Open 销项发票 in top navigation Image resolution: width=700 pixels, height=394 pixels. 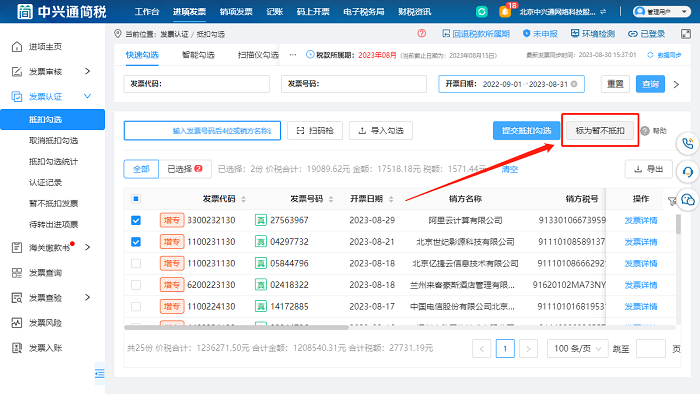click(236, 12)
